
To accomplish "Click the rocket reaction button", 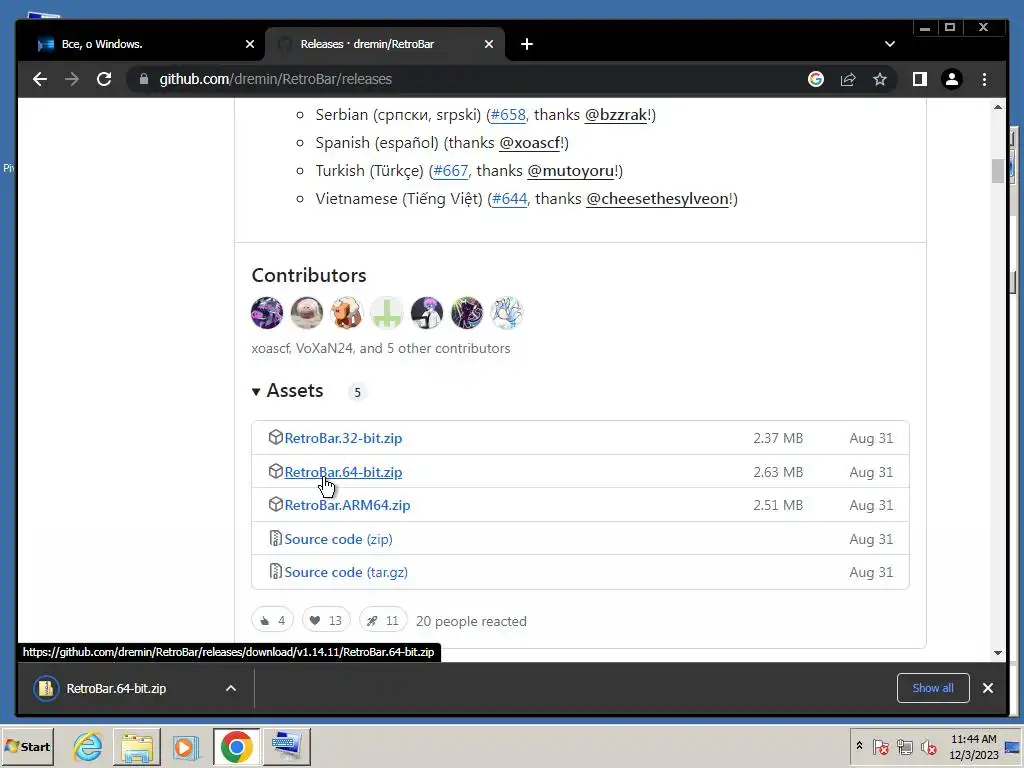I will [383, 620].
